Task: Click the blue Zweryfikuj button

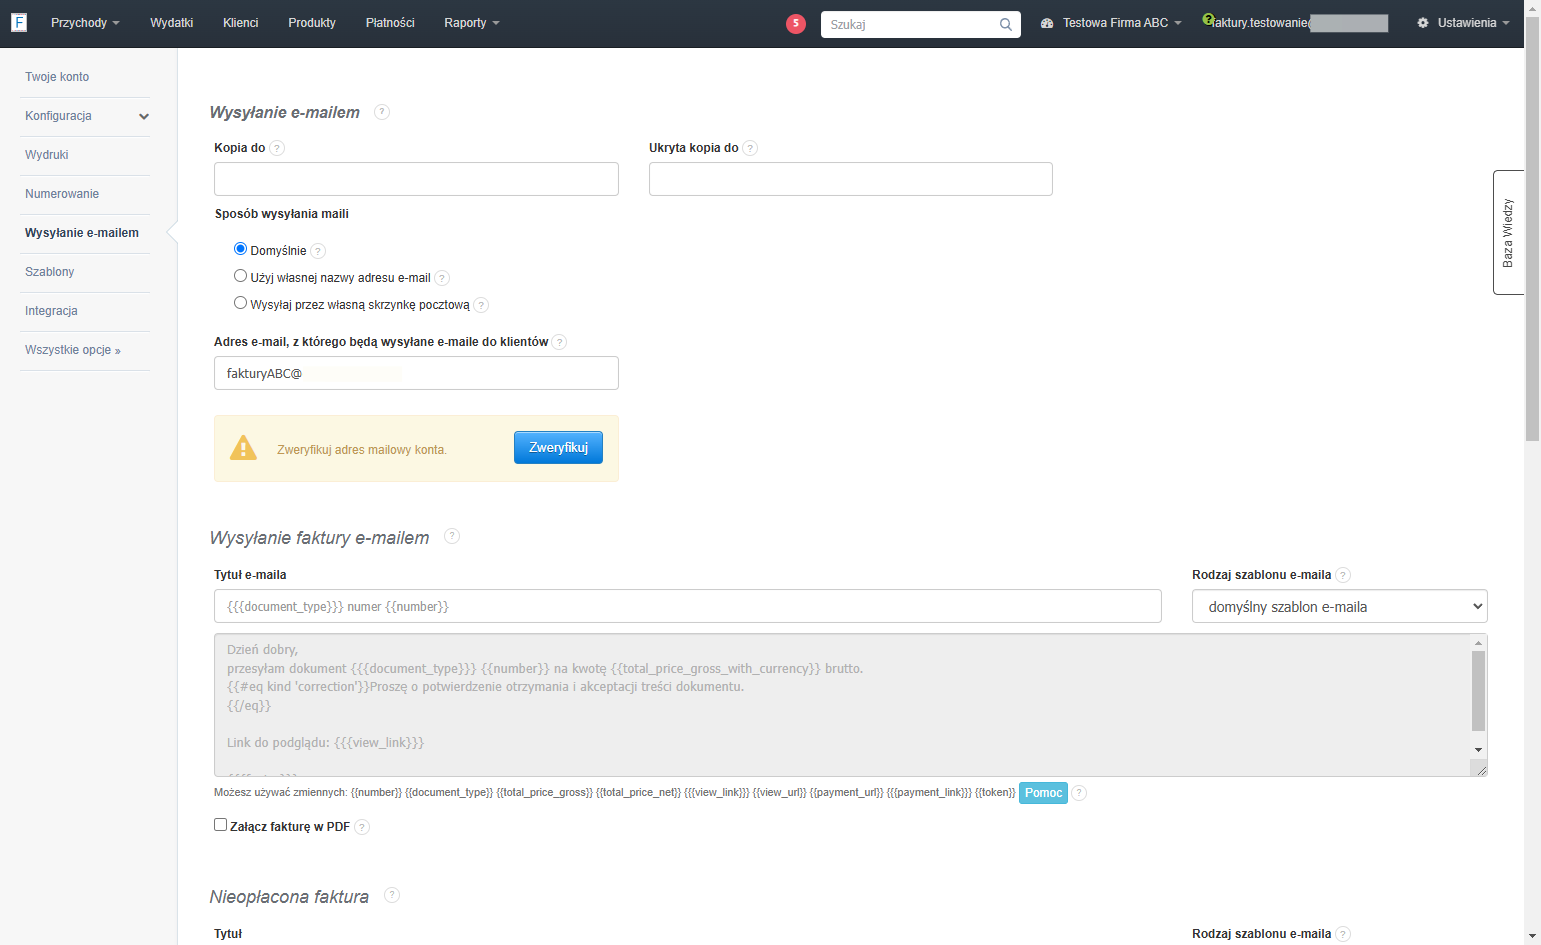Action: (x=558, y=448)
